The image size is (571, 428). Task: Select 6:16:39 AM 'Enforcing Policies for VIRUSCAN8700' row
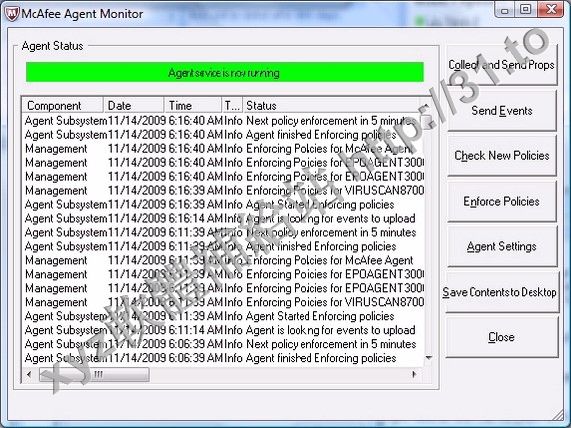click(224, 191)
